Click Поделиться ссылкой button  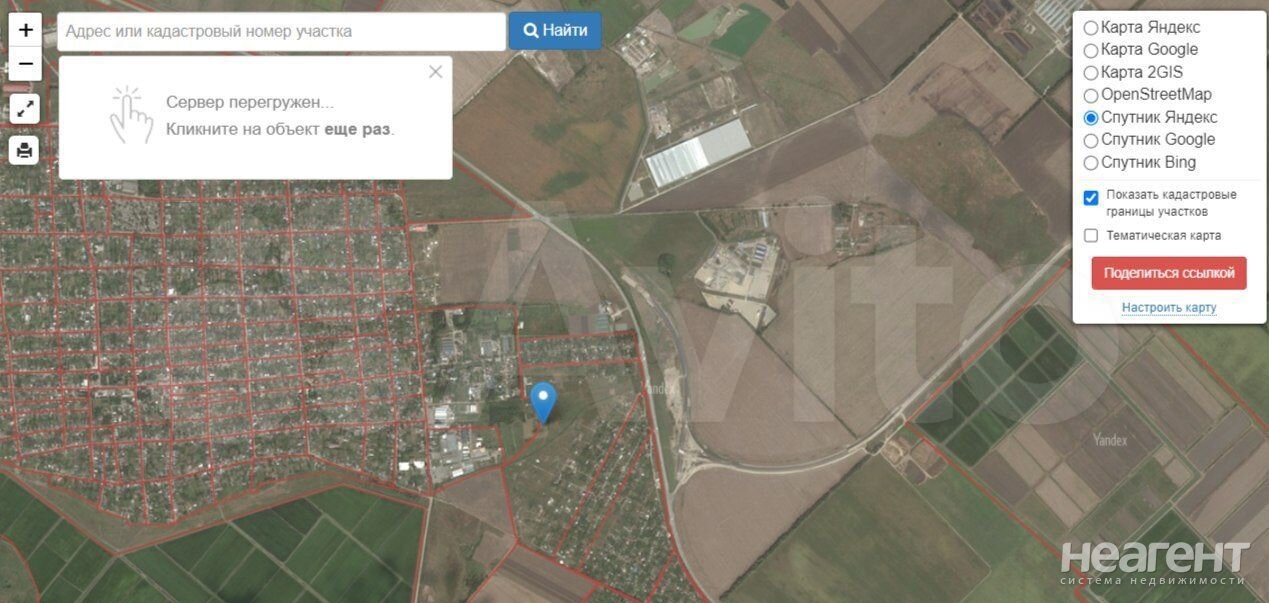coord(1169,273)
